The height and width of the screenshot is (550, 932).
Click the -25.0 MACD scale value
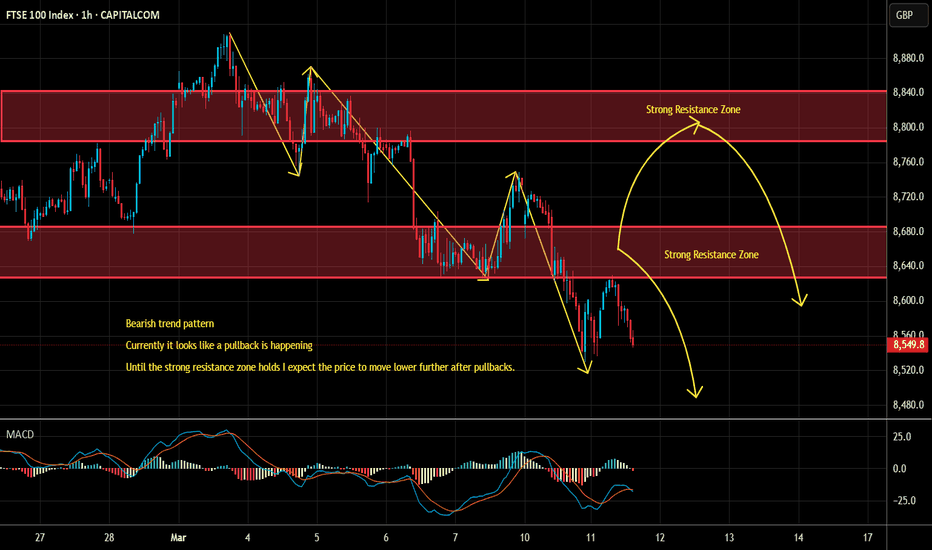[903, 501]
